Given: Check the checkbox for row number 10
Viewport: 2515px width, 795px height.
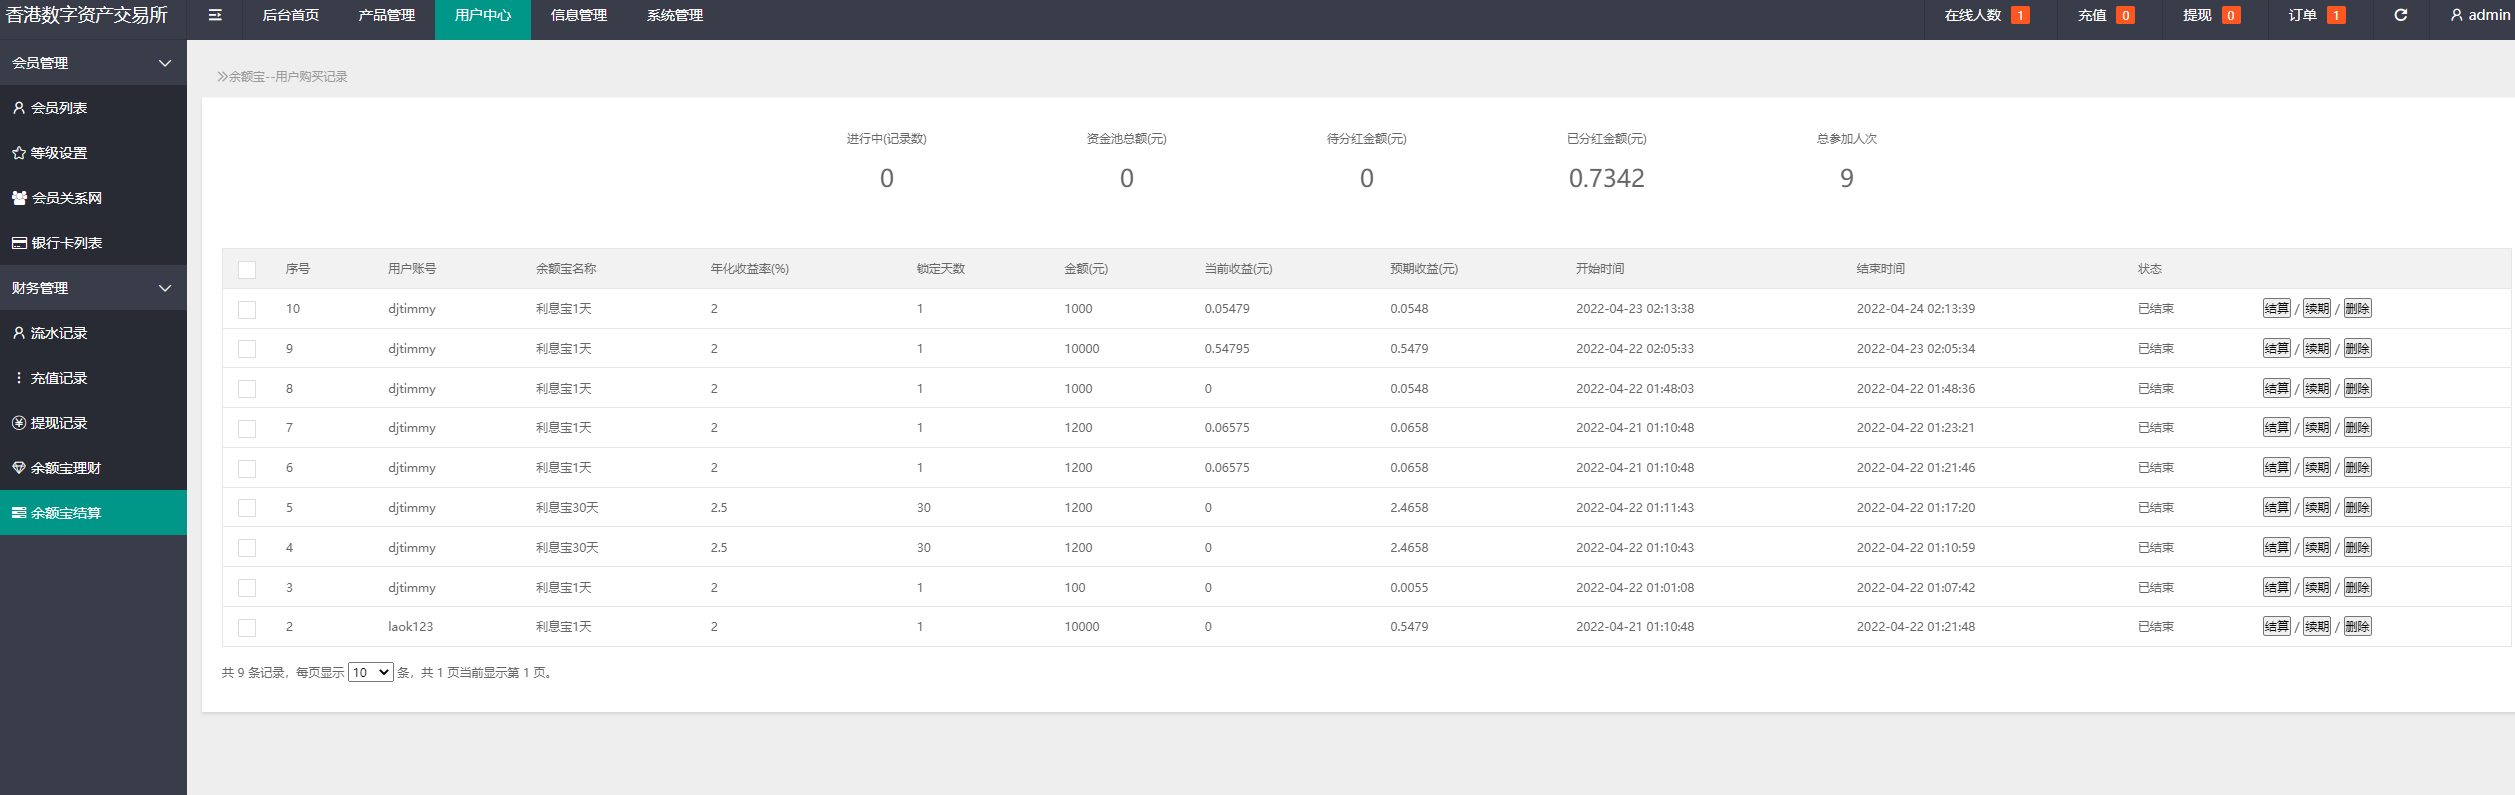Looking at the screenshot, I should (247, 310).
